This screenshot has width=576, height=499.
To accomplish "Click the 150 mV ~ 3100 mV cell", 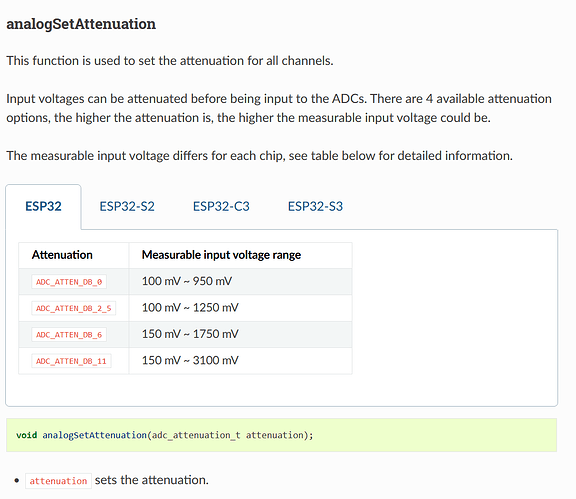I will point(240,361).
